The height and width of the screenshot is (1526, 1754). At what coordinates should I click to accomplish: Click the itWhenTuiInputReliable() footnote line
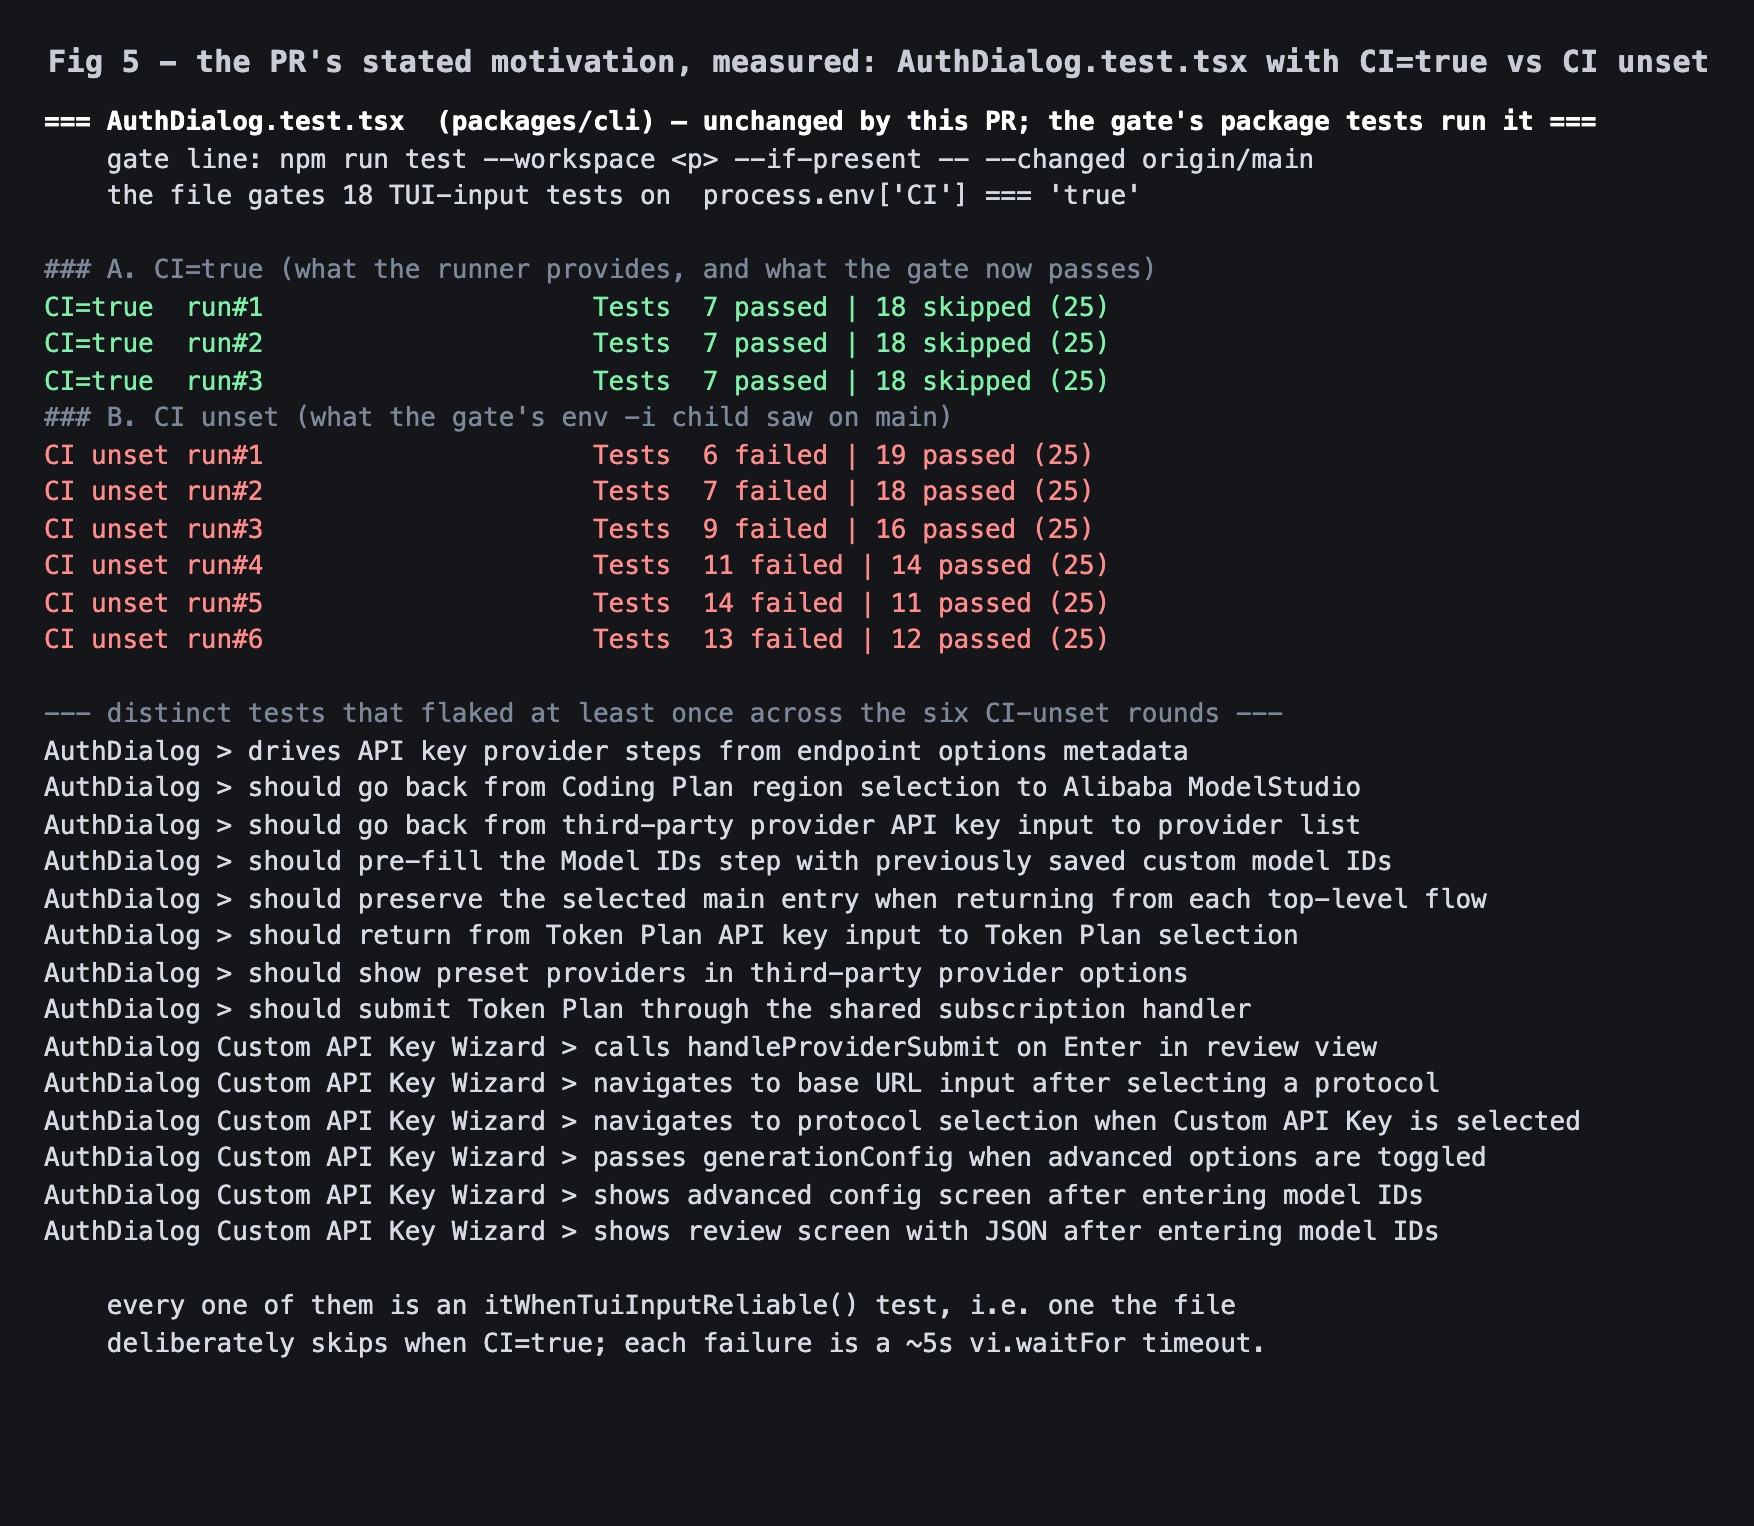[671, 1305]
